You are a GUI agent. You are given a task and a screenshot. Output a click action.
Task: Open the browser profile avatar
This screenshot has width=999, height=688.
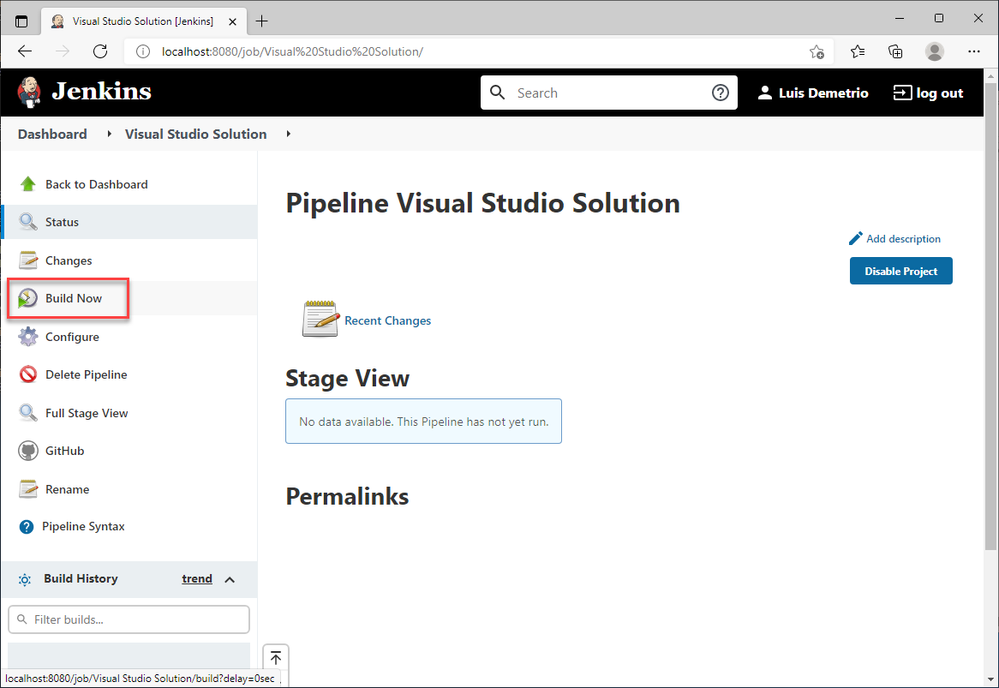pyautogui.click(x=935, y=52)
